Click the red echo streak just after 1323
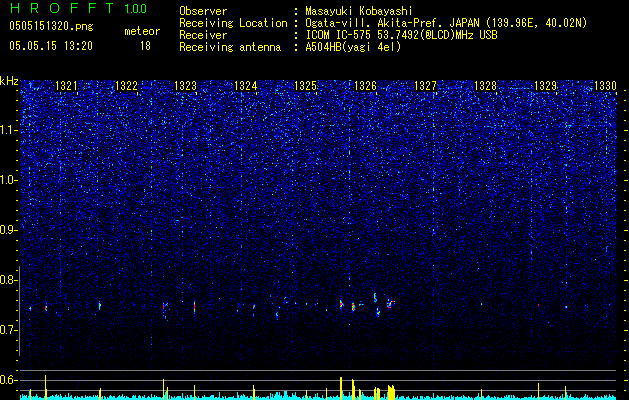629x400 pixels. click(194, 307)
